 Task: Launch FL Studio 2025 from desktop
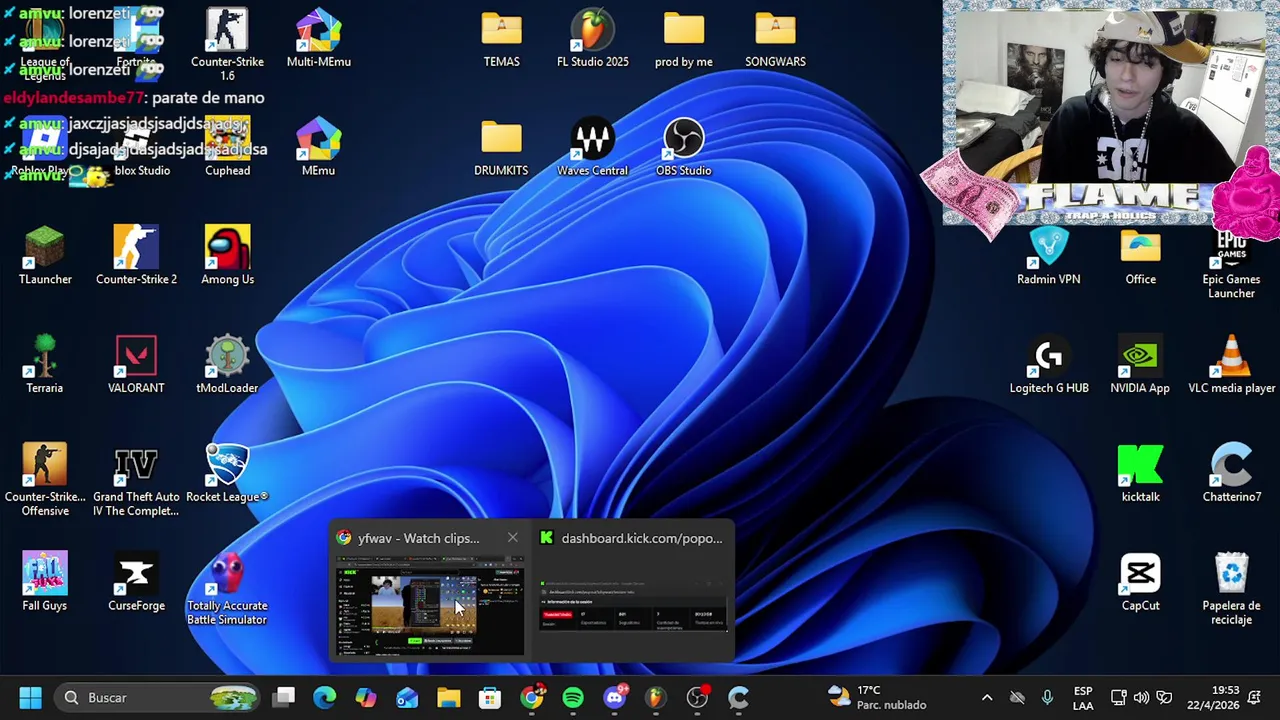tap(592, 38)
